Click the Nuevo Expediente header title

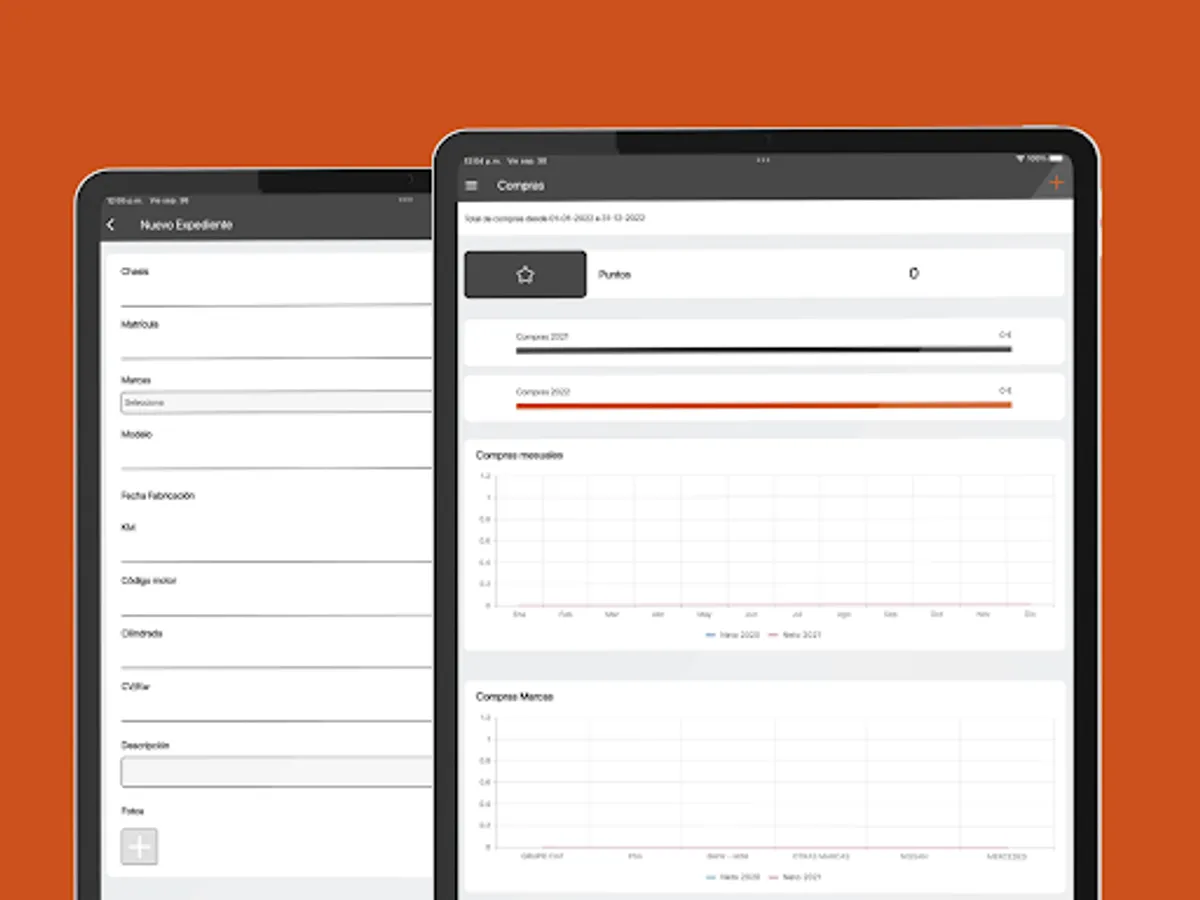coord(186,225)
